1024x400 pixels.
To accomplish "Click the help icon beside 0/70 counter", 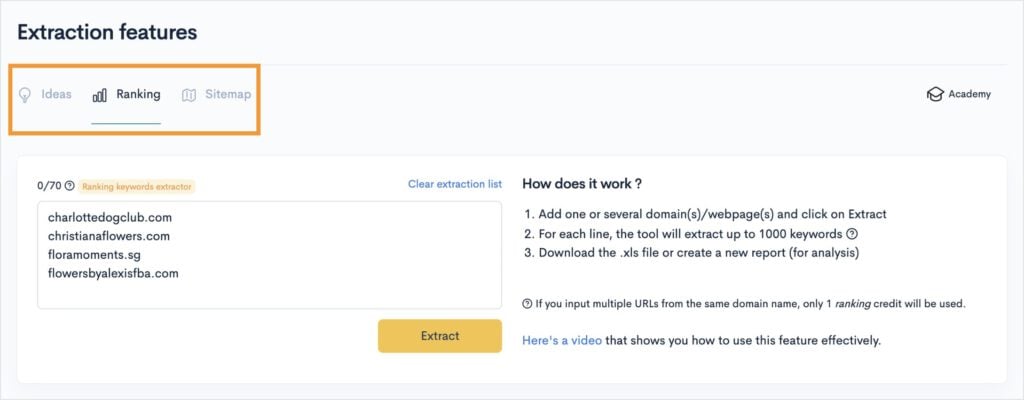I will coord(70,185).
